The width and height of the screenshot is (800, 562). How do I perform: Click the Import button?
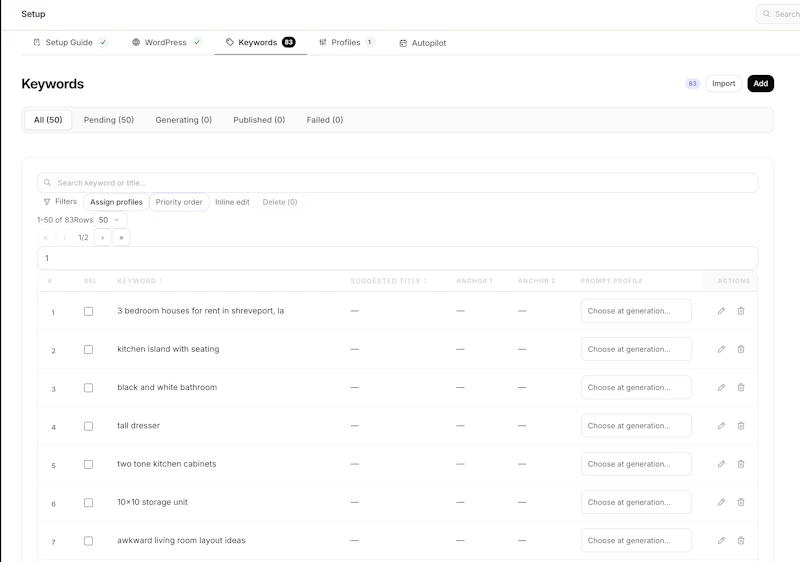click(x=723, y=84)
